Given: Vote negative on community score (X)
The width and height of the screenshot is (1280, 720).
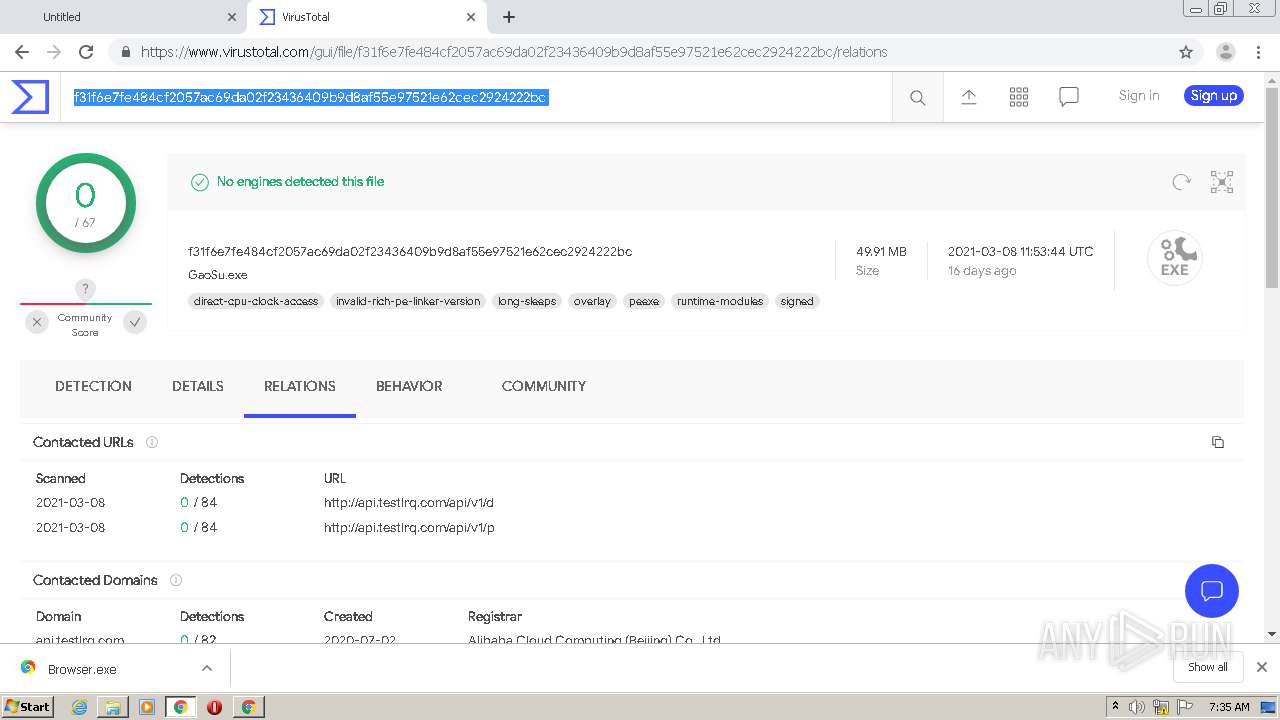Looking at the screenshot, I should 37,322.
